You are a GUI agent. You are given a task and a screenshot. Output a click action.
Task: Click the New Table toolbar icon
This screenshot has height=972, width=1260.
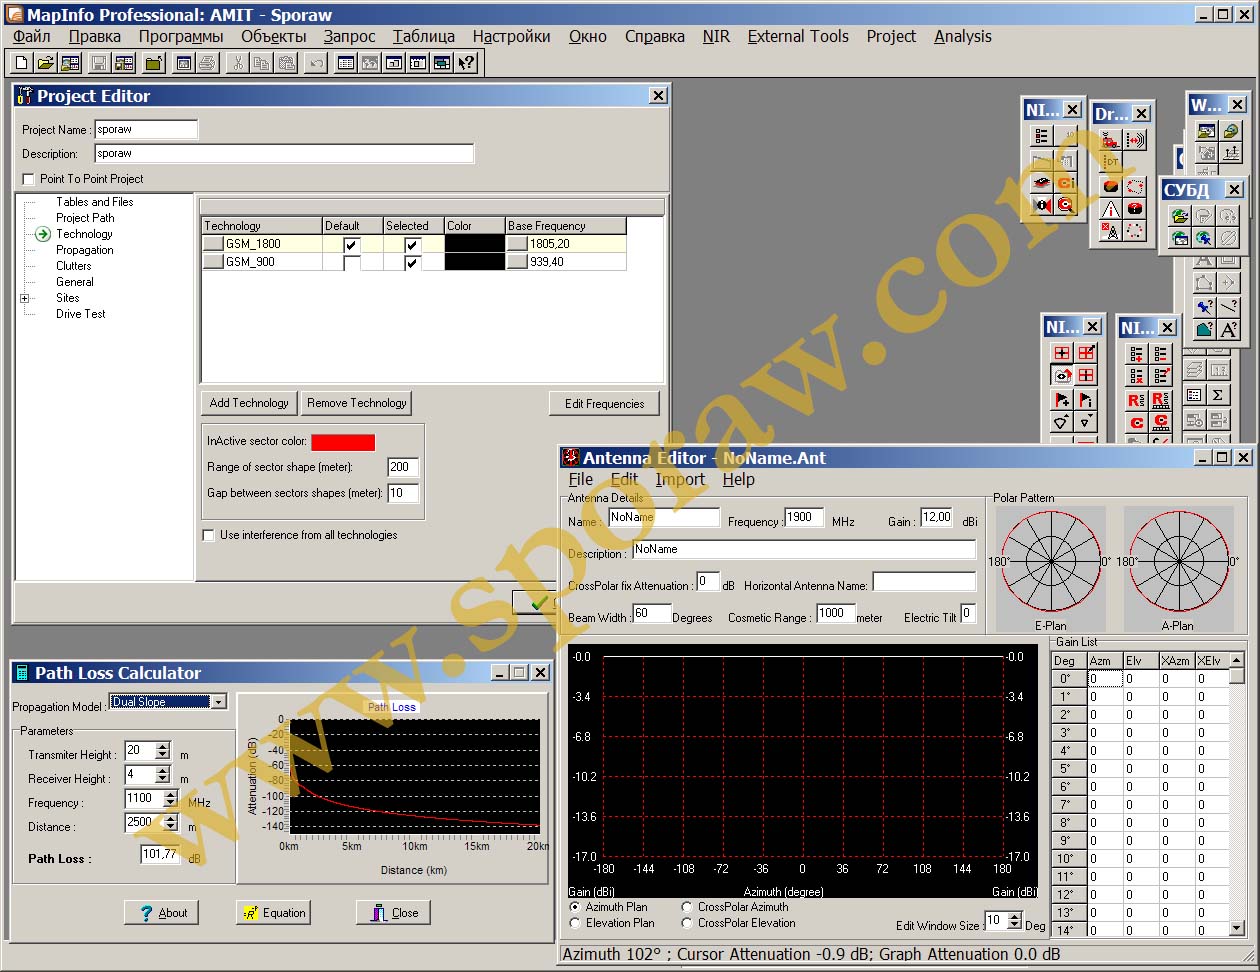[21, 63]
